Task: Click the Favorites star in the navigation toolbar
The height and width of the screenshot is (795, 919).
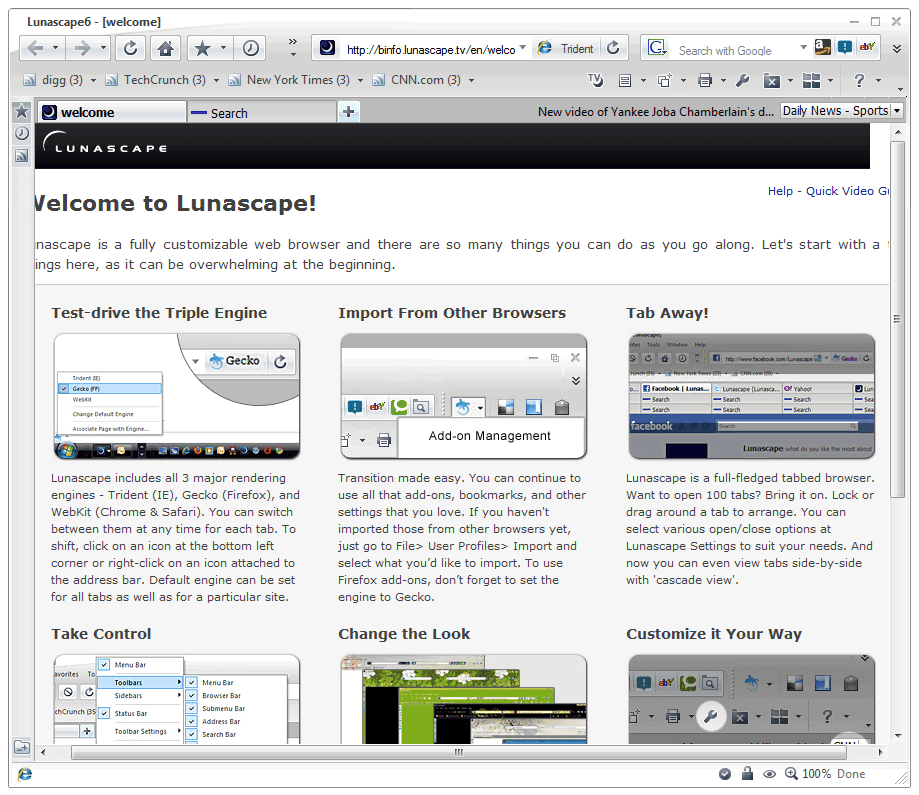Action: 202,48
